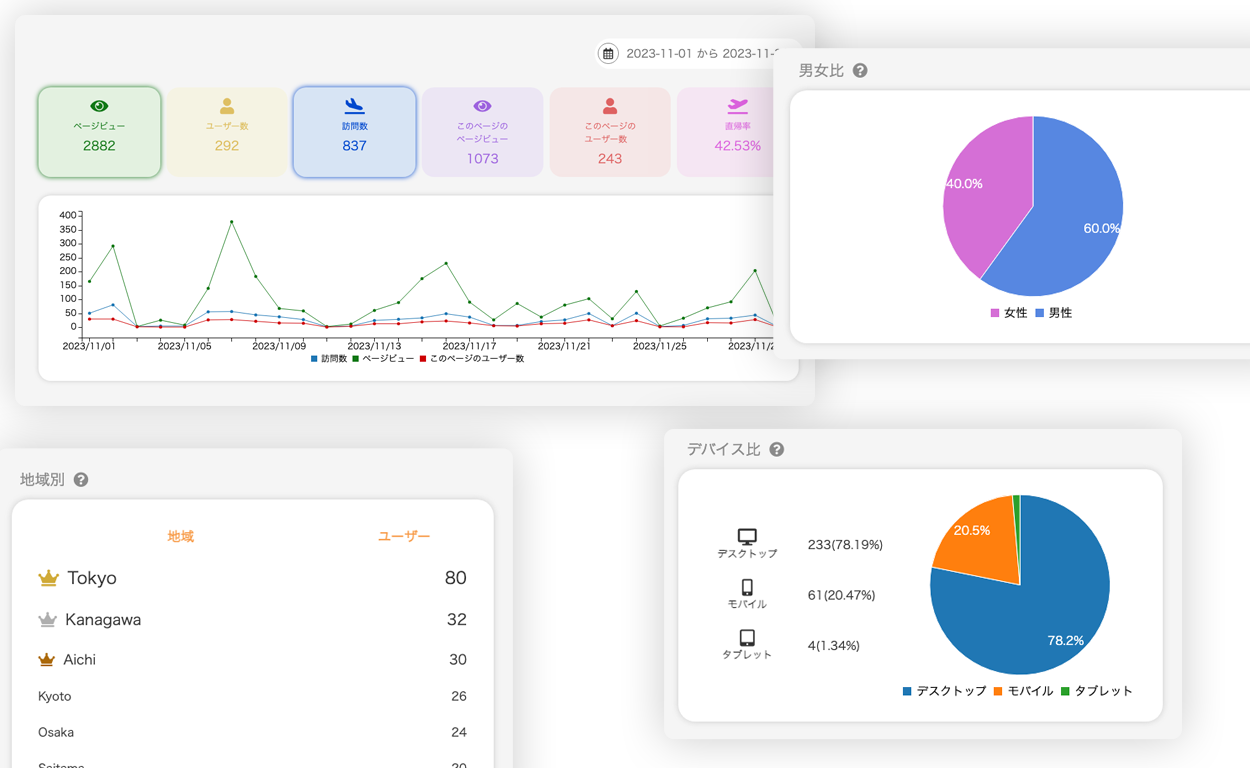1250x768 pixels.
Task: Click the airplane icon on the 訪問数 card
Action: 354,105
